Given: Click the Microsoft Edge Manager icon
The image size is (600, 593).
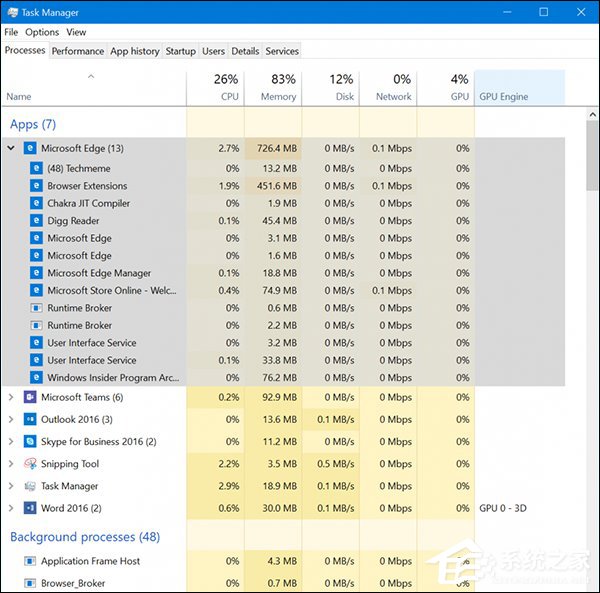Looking at the screenshot, I should click(36, 273).
